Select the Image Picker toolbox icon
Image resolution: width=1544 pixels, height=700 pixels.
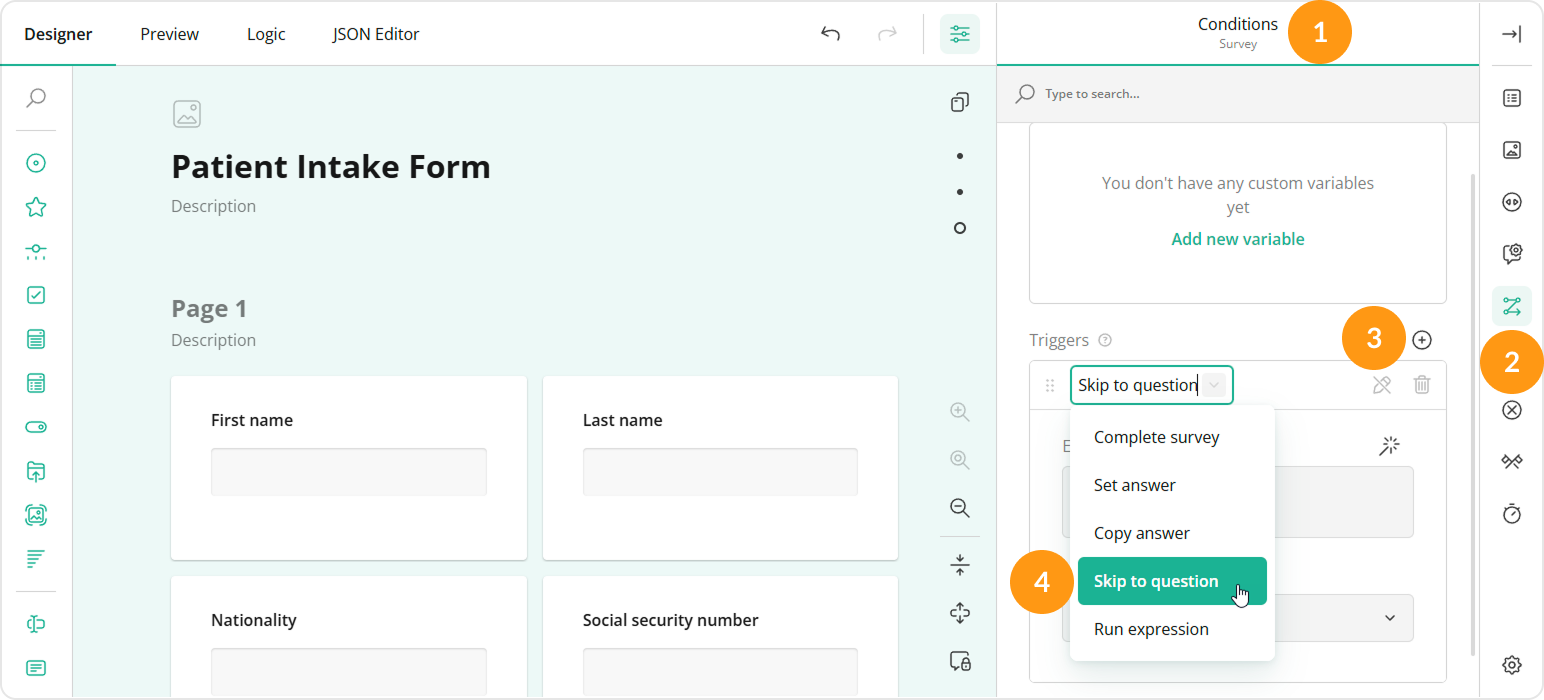tap(35, 514)
